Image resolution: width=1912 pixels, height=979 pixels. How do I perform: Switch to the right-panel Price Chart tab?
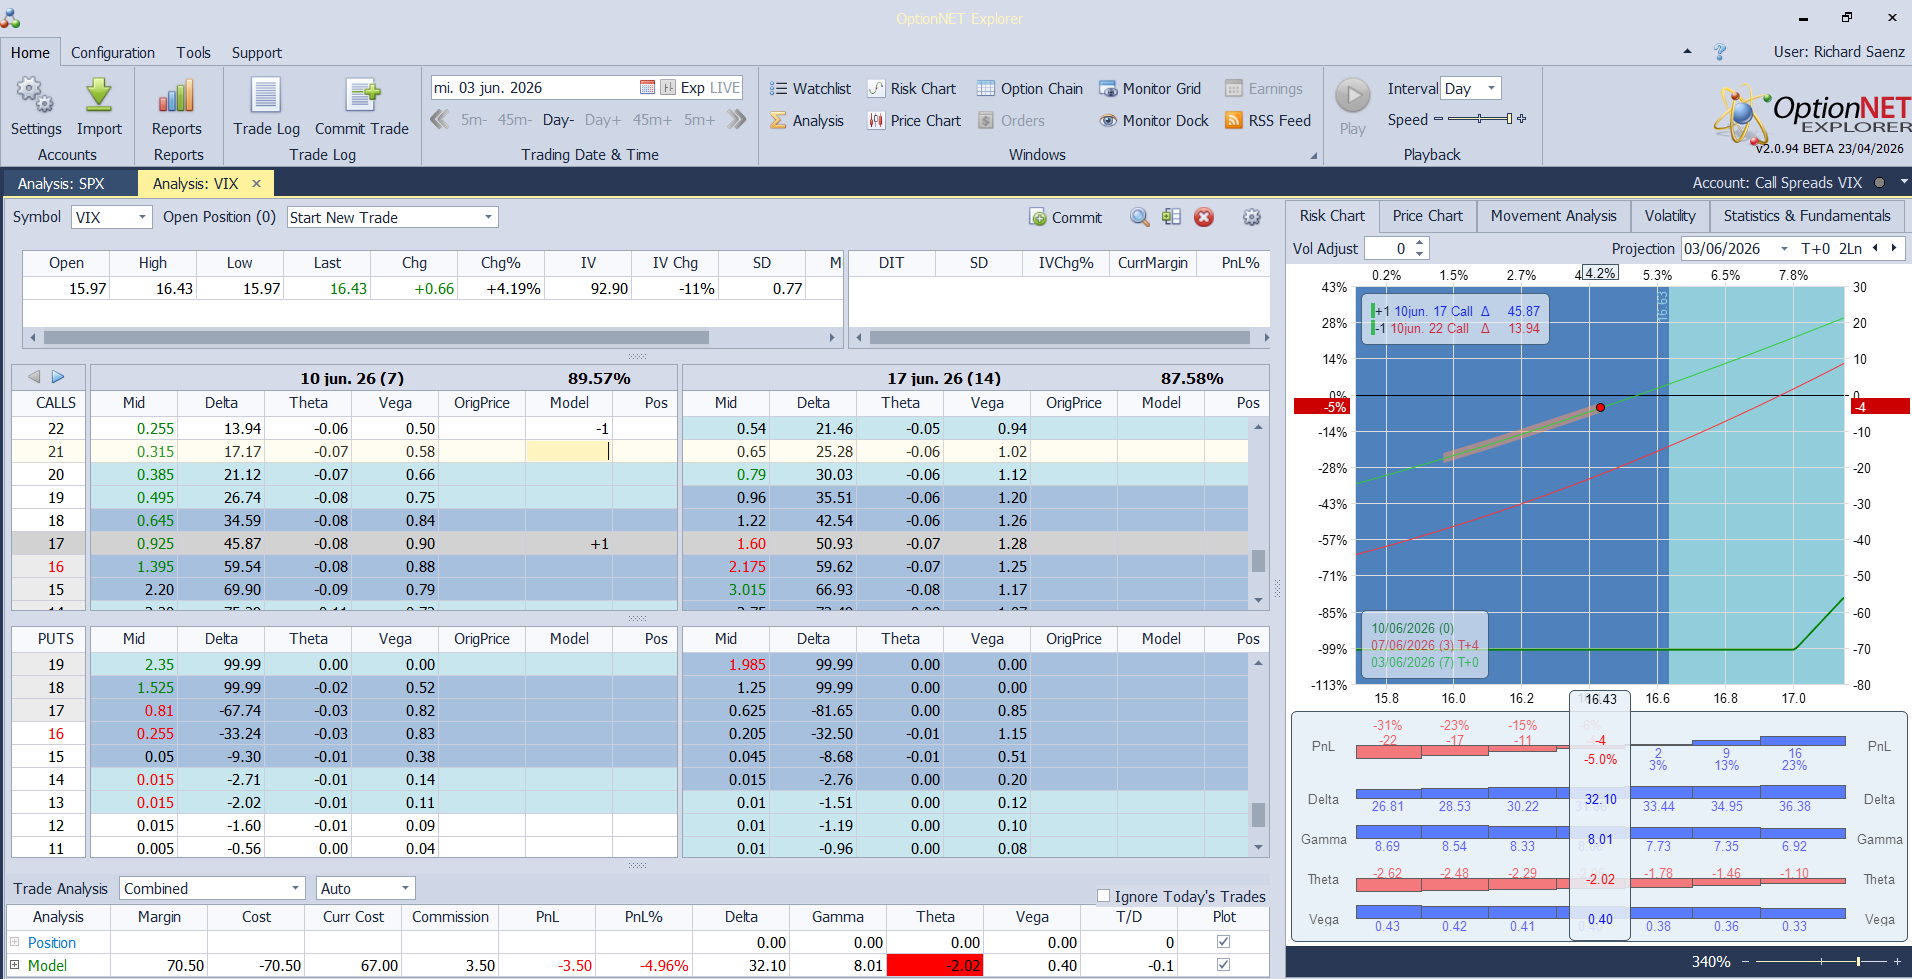coord(1427,216)
